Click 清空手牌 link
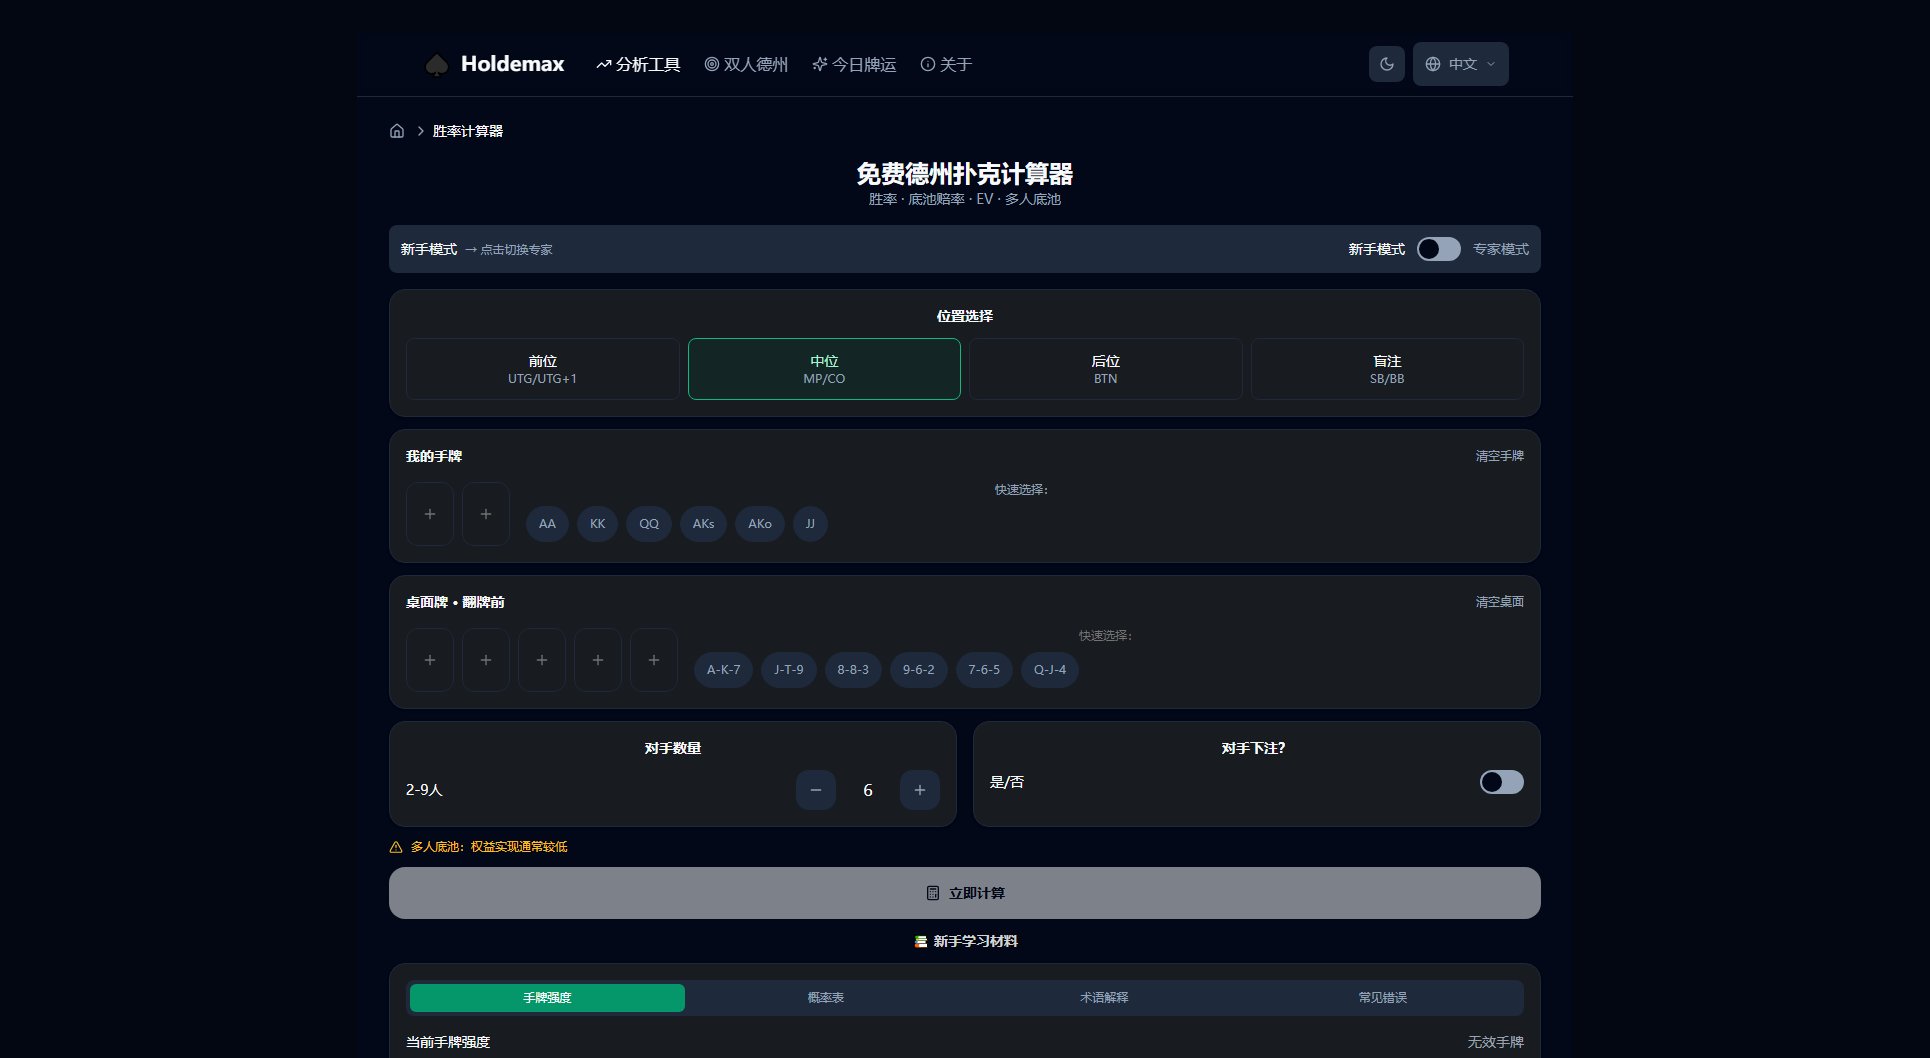 [x=1499, y=456]
